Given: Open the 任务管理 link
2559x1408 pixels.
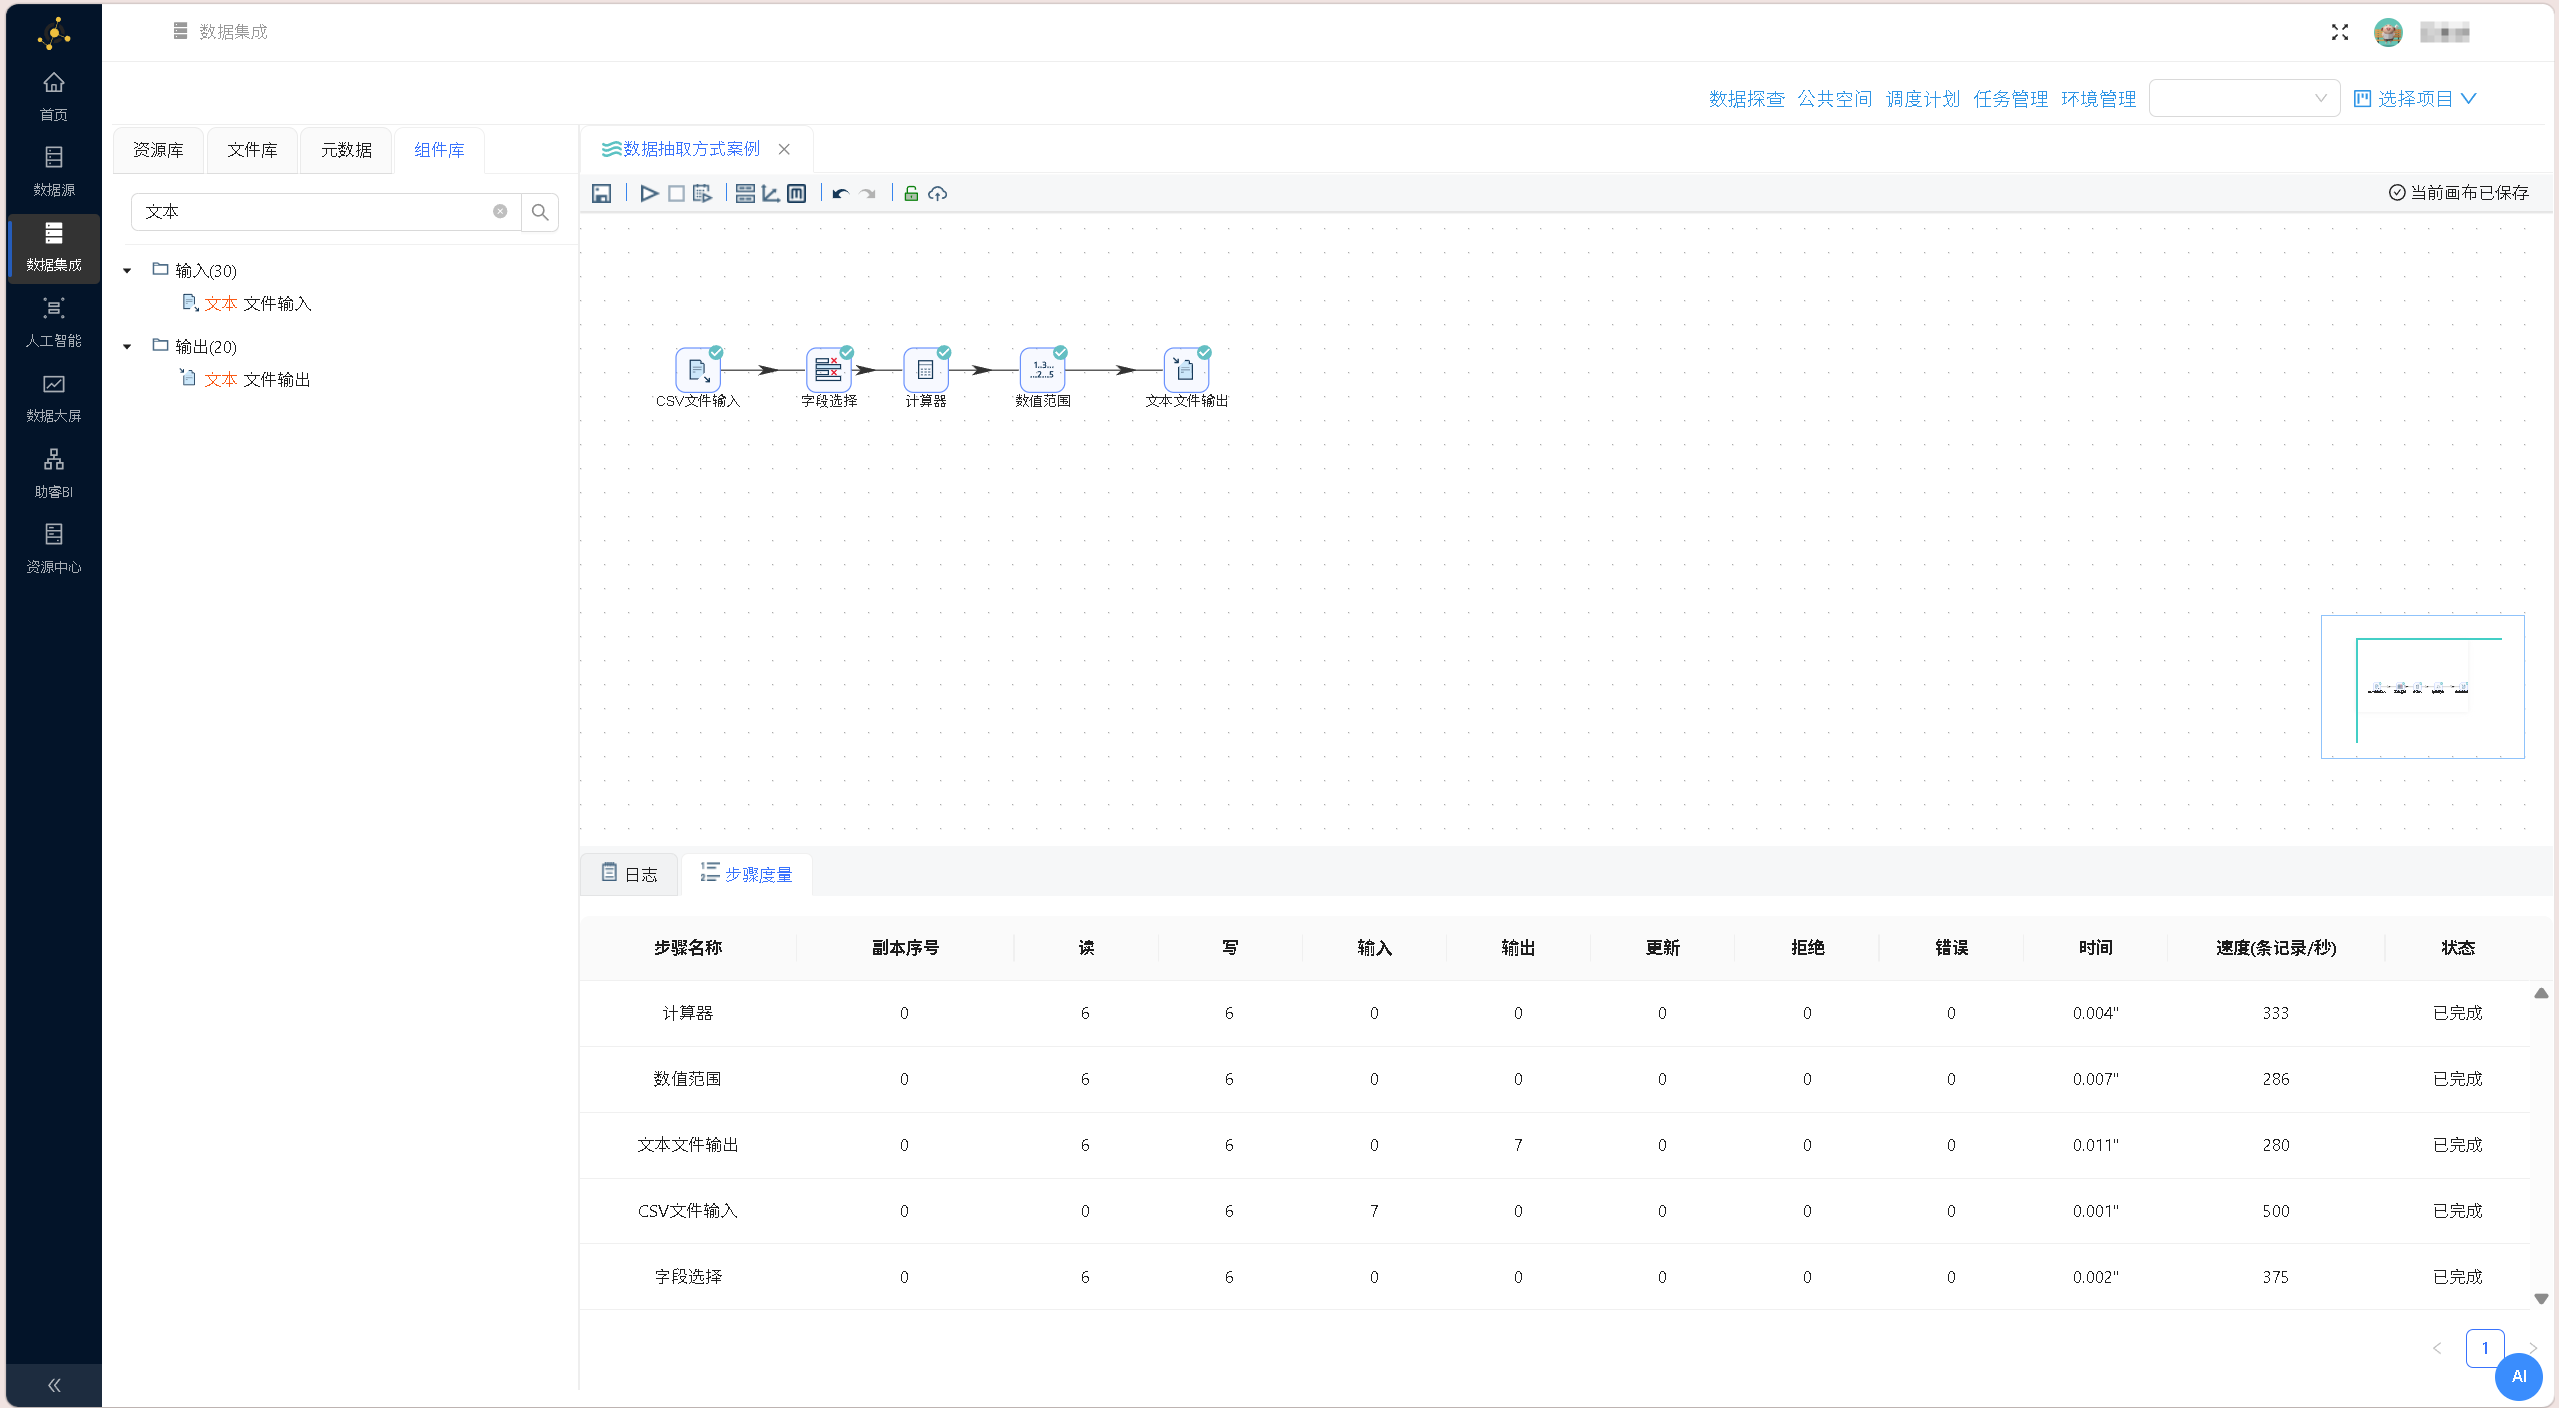Looking at the screenshot, I should coord(2010,99).
